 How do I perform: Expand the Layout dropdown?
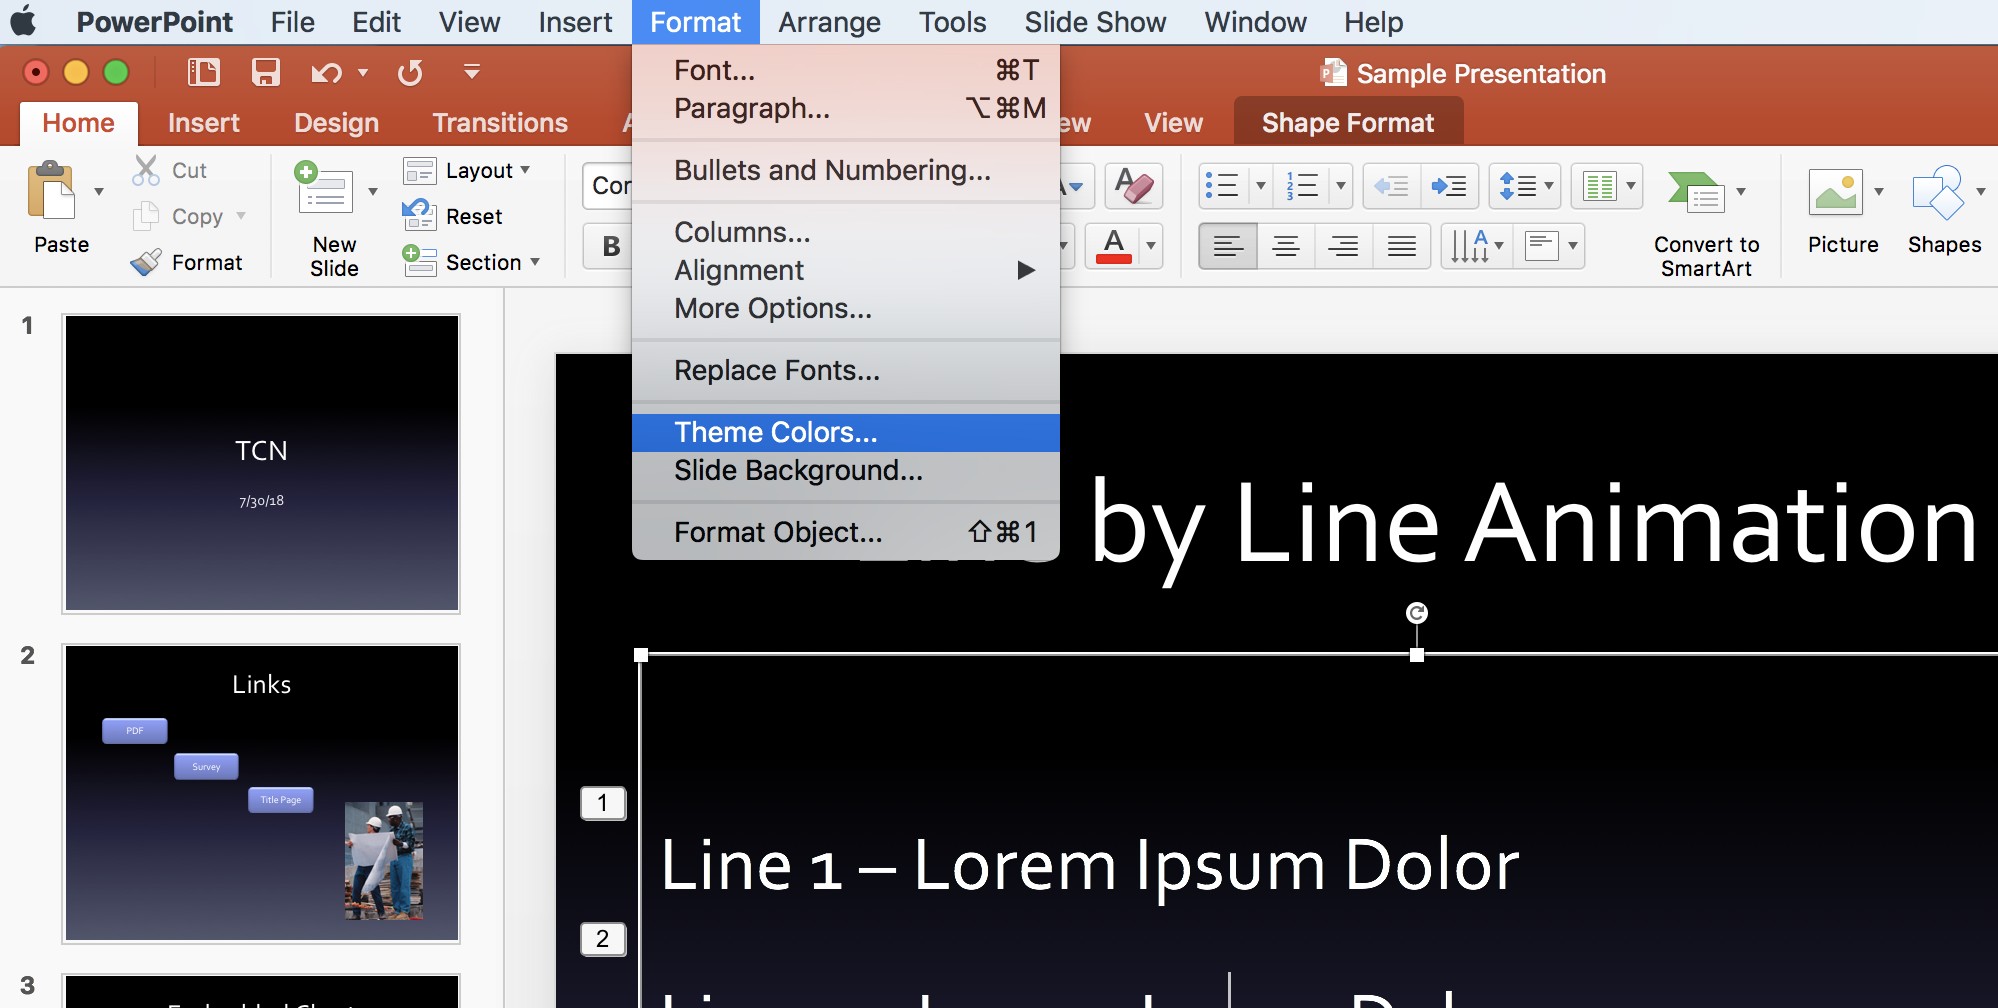click(x=467, y=171)
